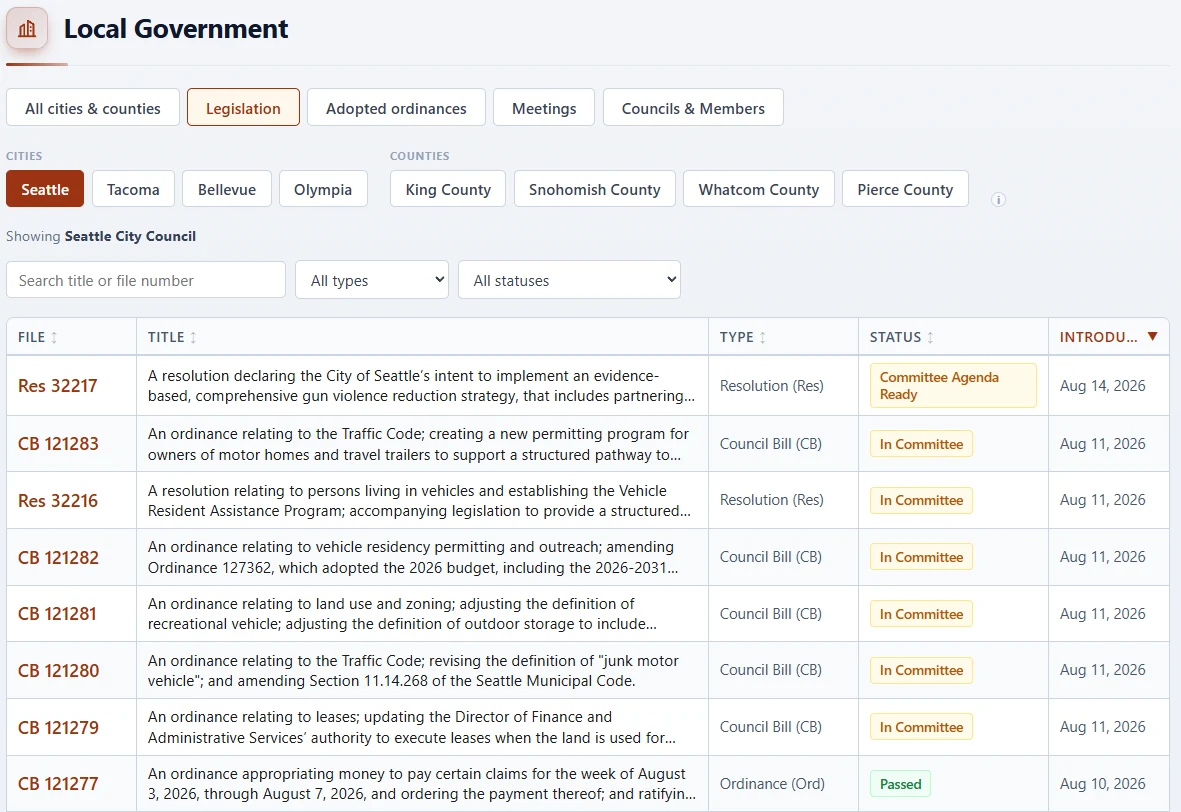Sort table by STATUS column arrows

930,337
